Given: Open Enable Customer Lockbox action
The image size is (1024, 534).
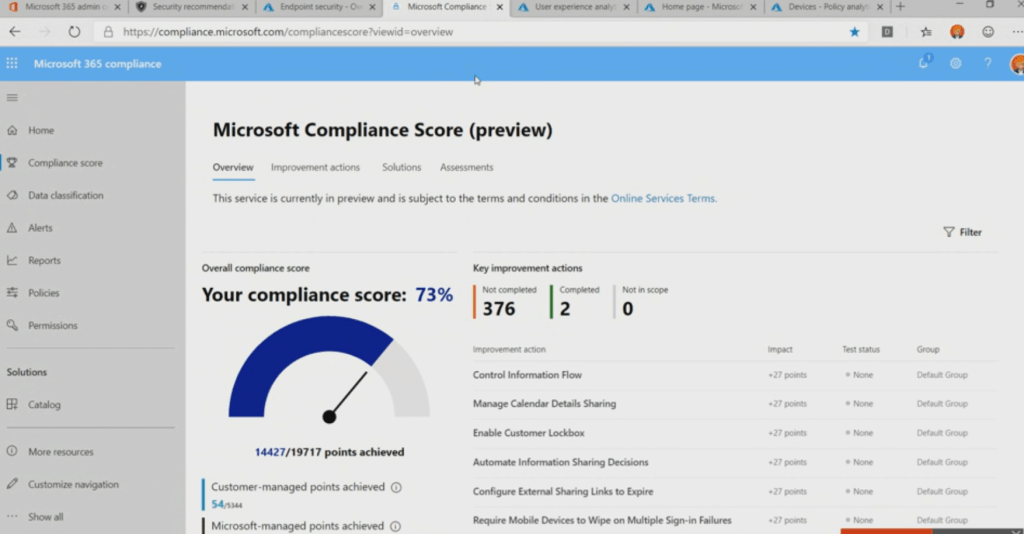Looking at the screenshot, I should click(528, 433).
